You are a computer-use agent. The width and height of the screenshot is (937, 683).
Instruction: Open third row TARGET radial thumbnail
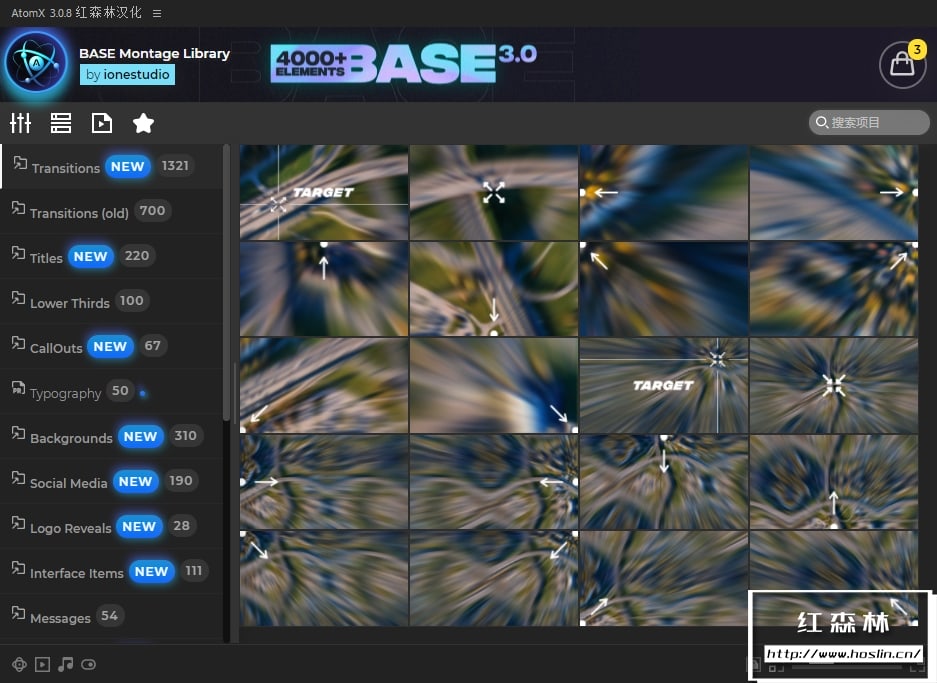click(x=663, y=385)
